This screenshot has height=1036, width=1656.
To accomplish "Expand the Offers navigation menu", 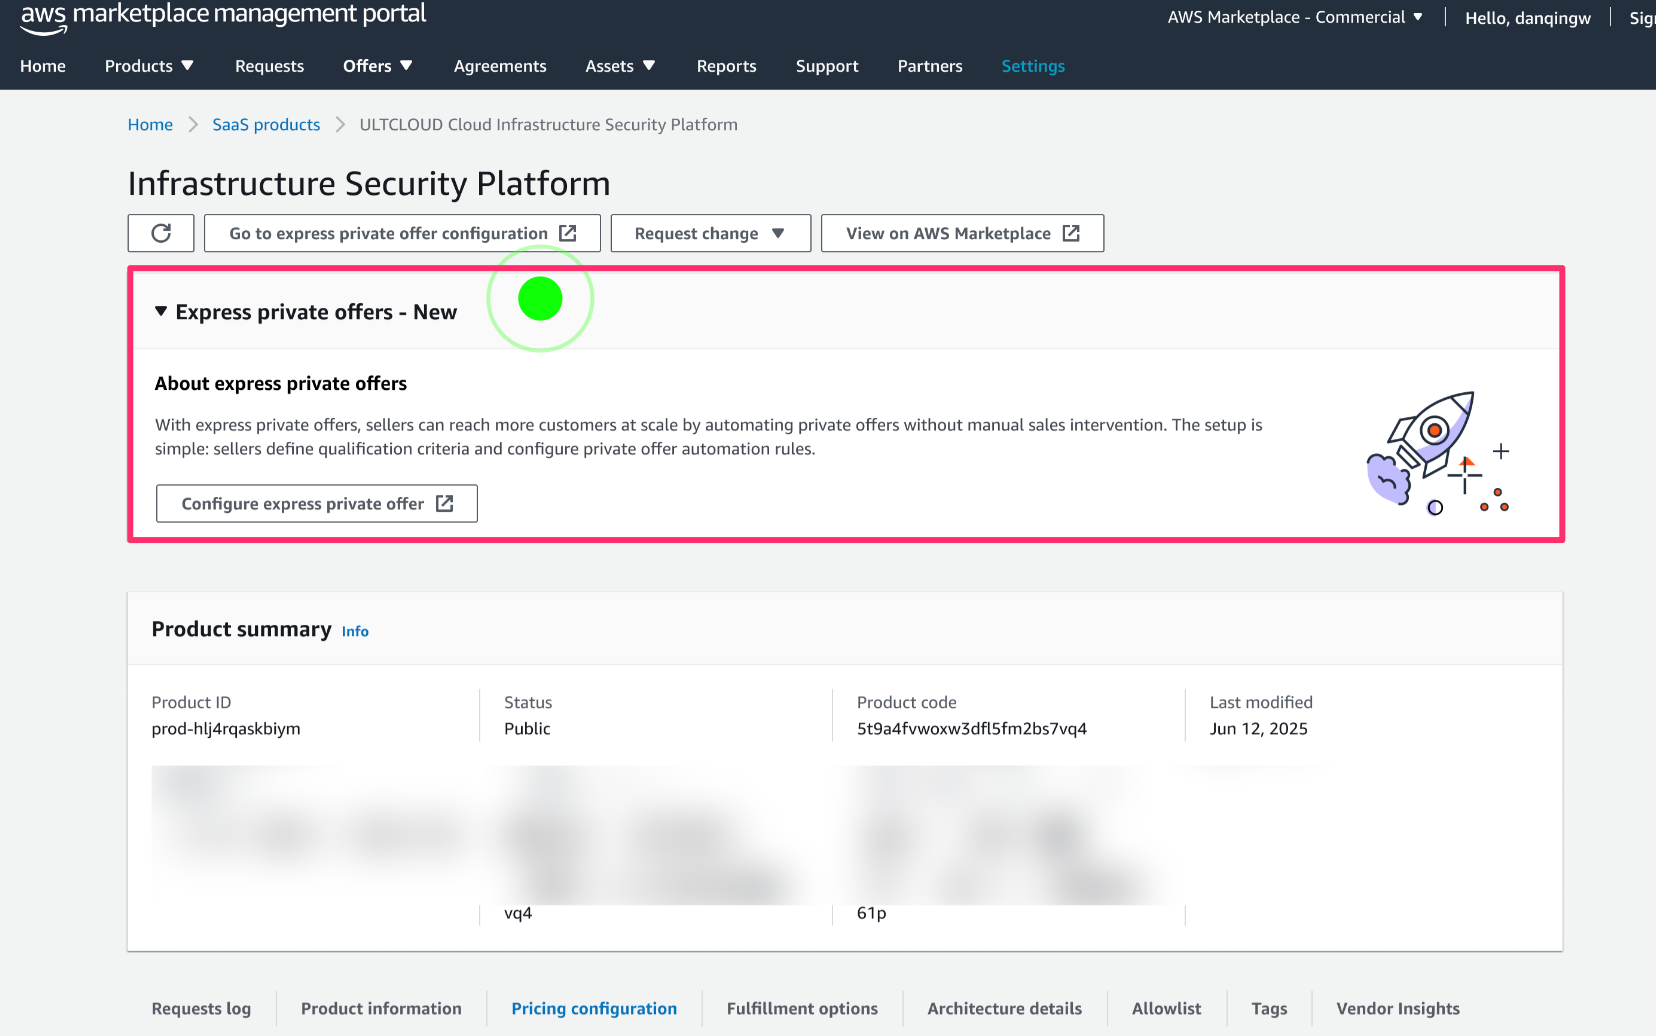I will 377,66.
